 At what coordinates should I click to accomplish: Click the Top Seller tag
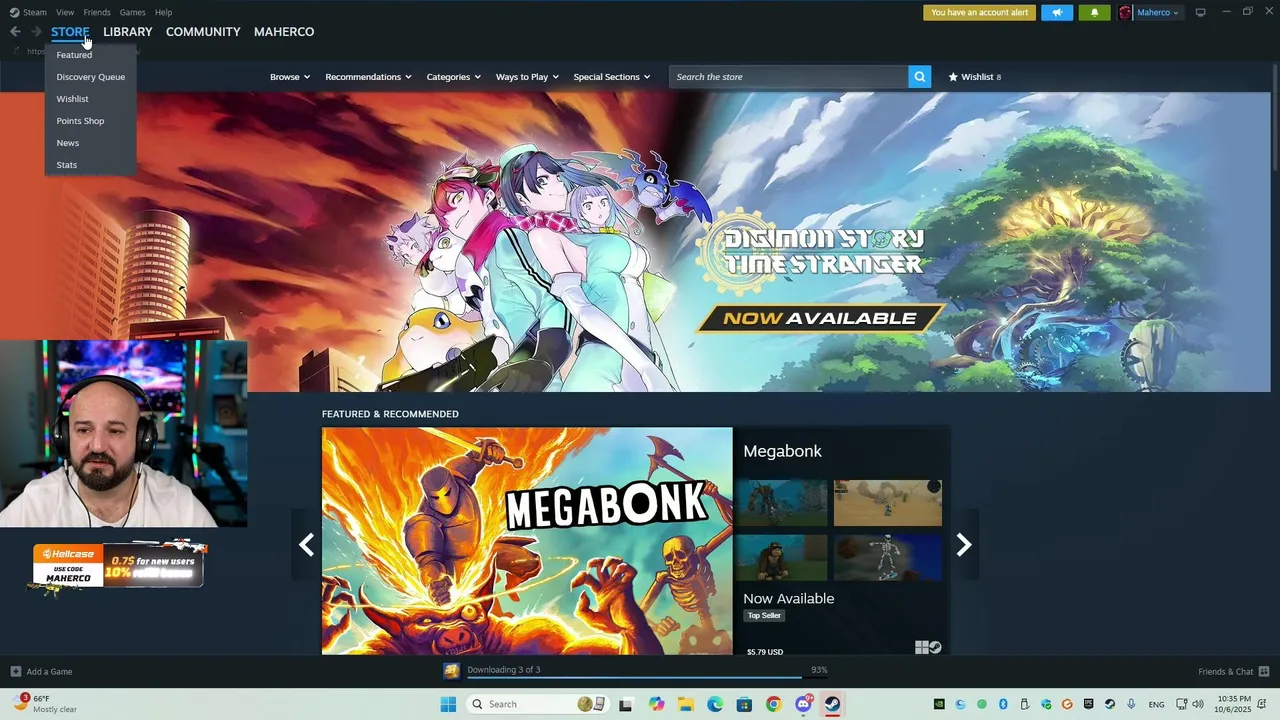click(x=764, y=616)
